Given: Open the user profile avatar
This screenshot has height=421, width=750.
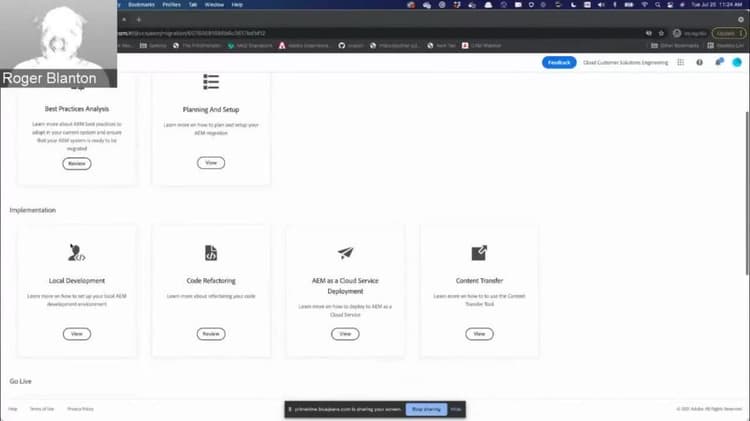Looking at the screenshot, I should pyautogui.click(x=737, y=62).
